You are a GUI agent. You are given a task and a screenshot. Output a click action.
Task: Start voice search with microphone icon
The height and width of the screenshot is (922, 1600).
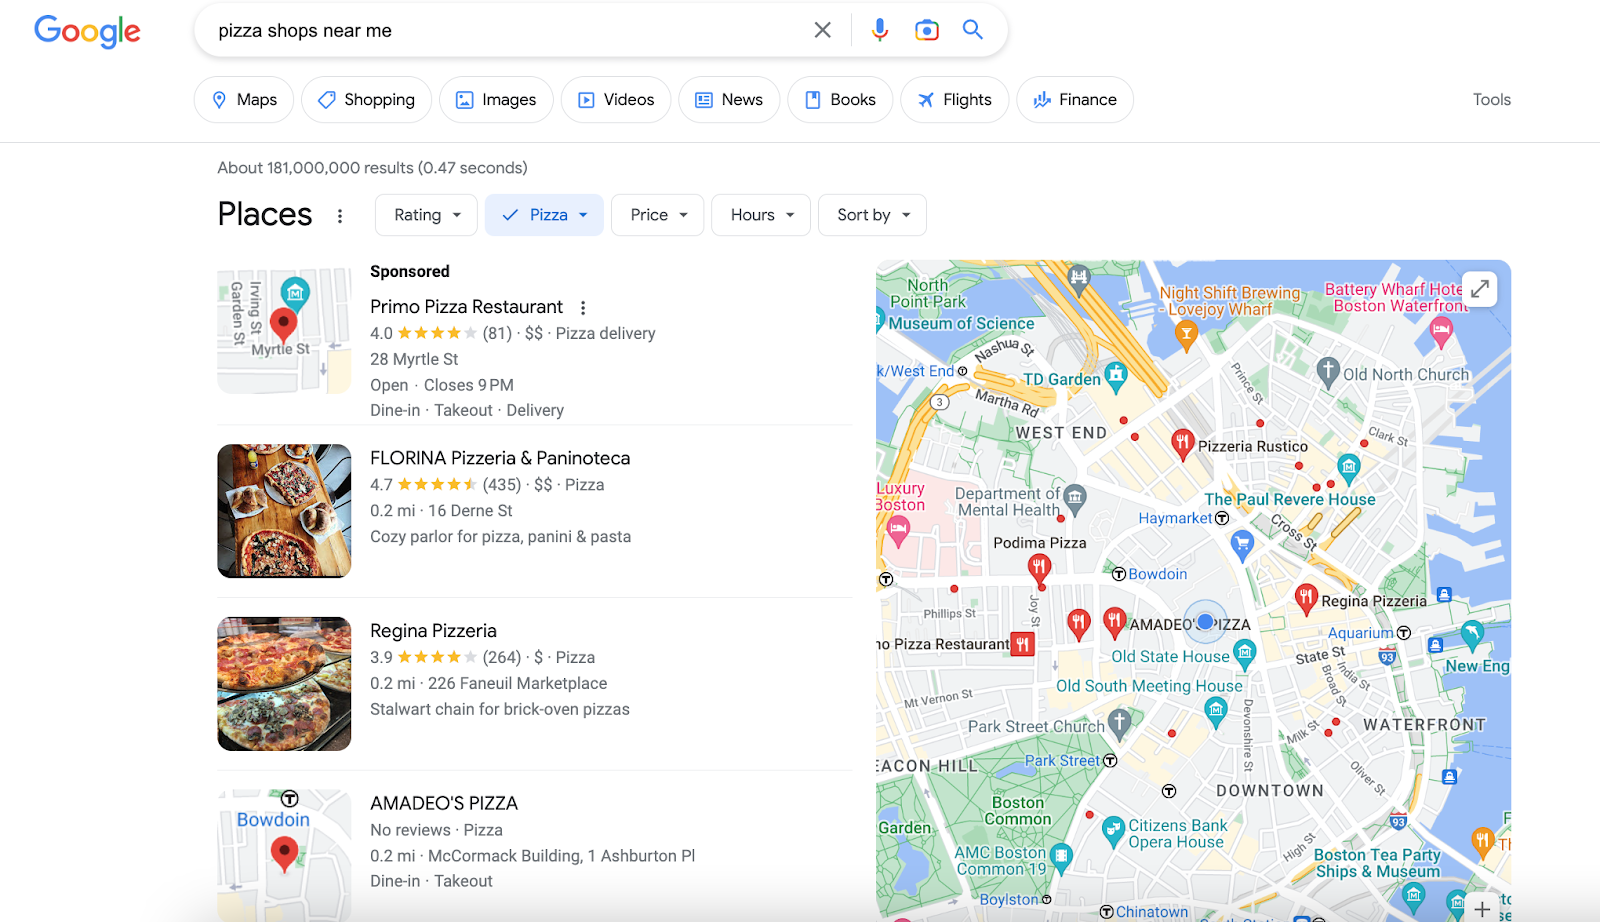click(879, 30)
